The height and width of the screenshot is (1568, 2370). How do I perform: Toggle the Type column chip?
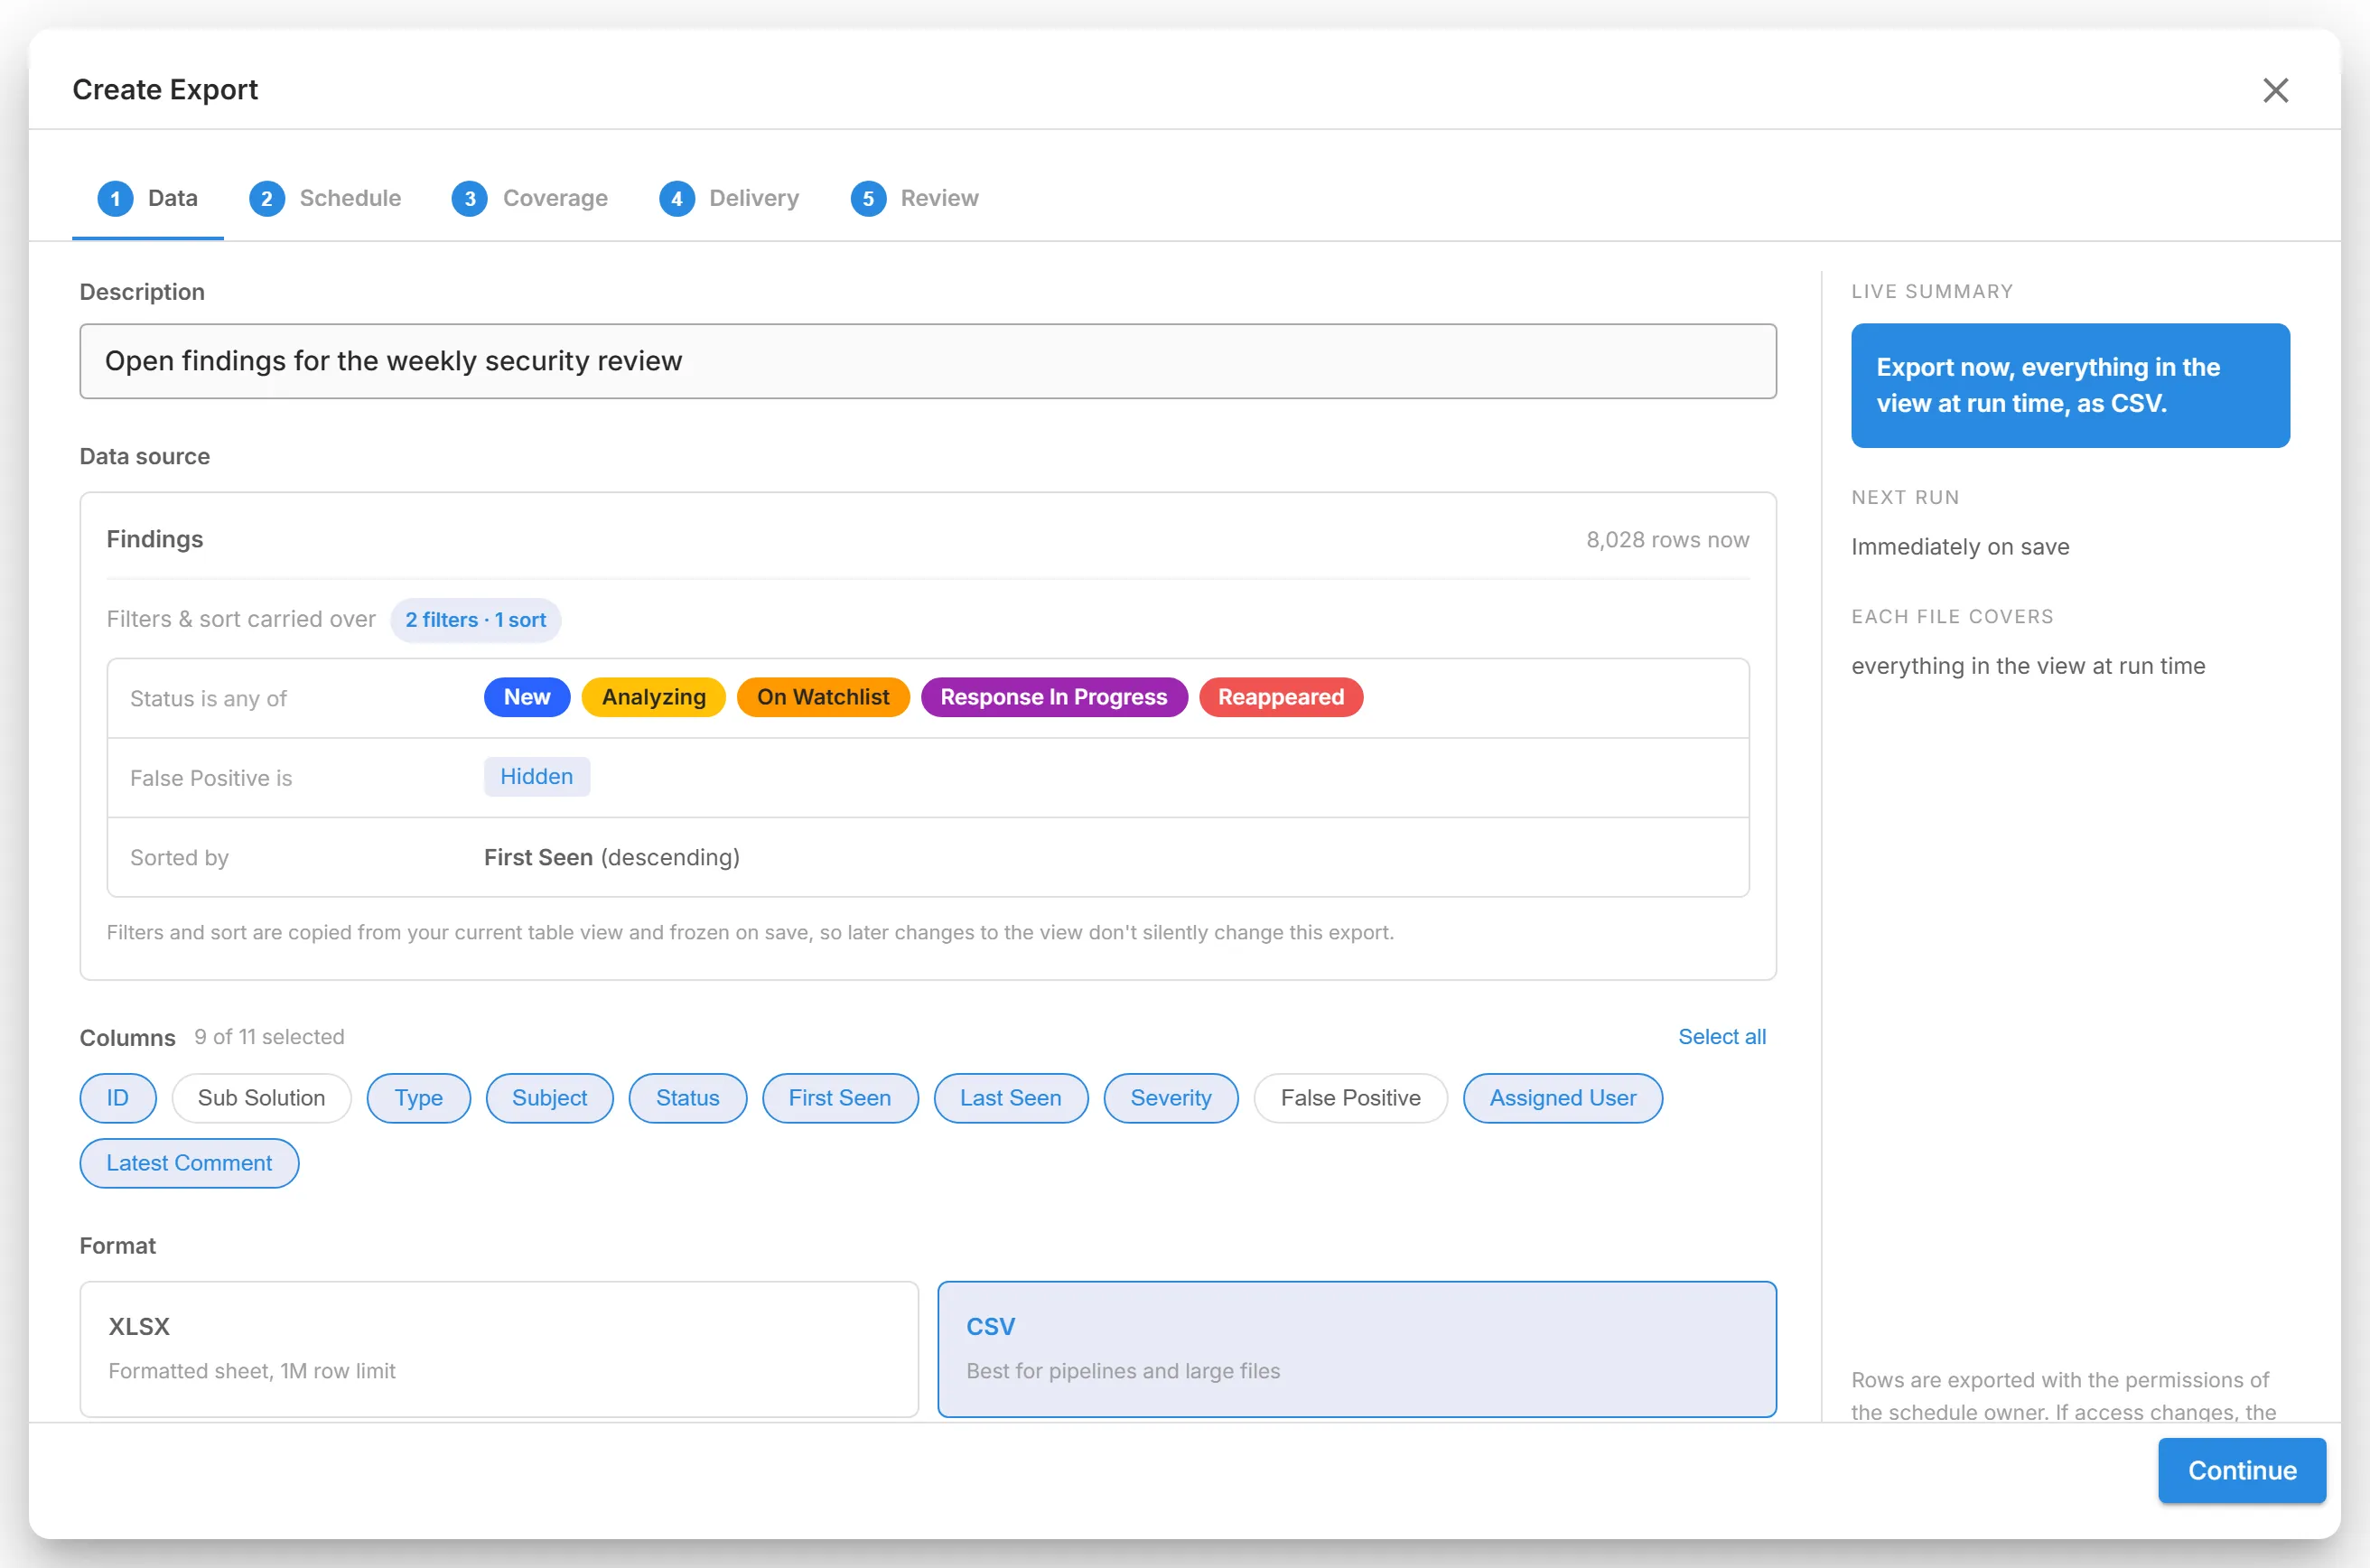(x=419, y=1098)
